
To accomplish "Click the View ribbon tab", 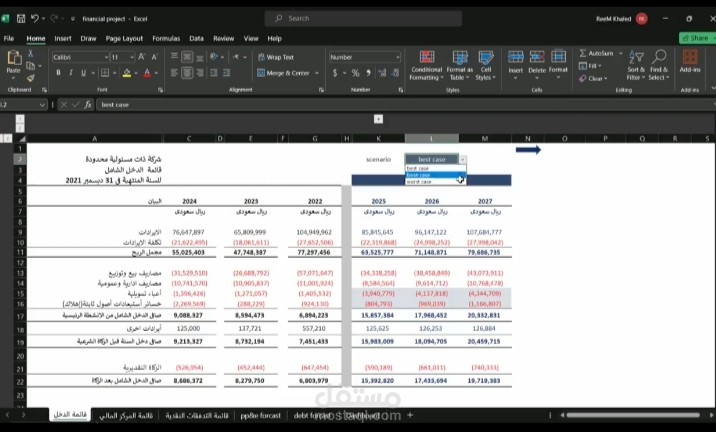I will [x=251, y=38].
